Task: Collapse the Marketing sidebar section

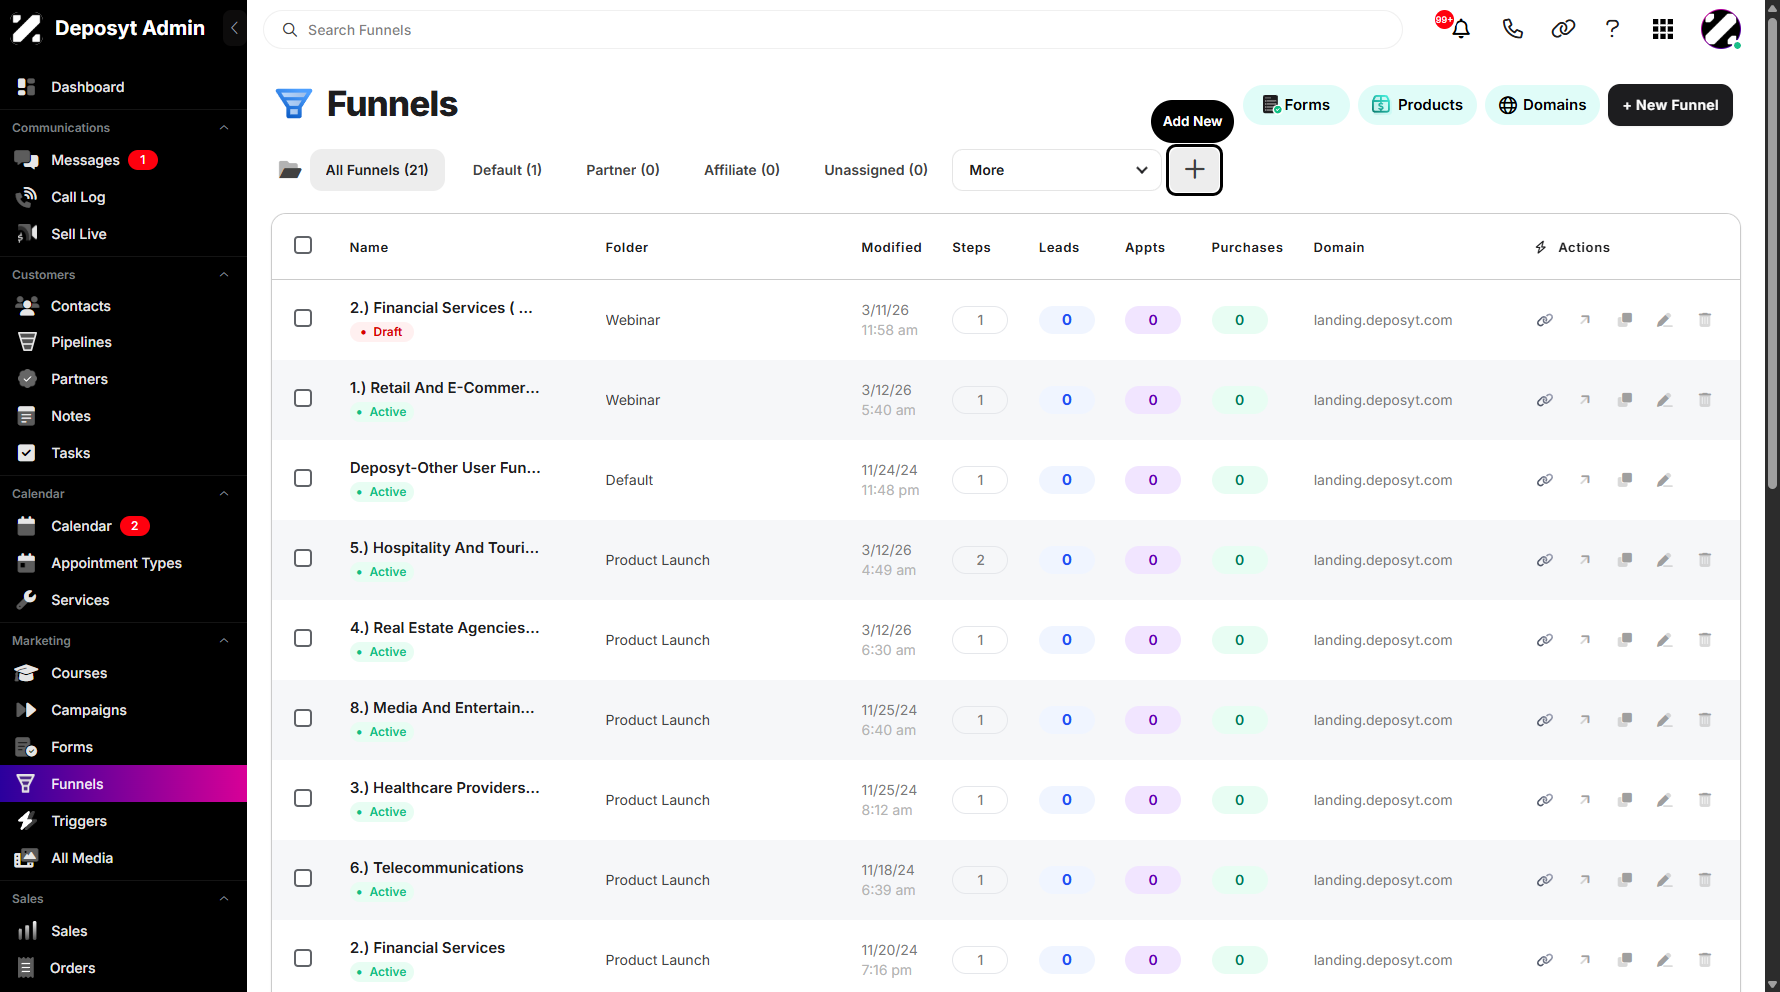Action: [x=224, y=641]
